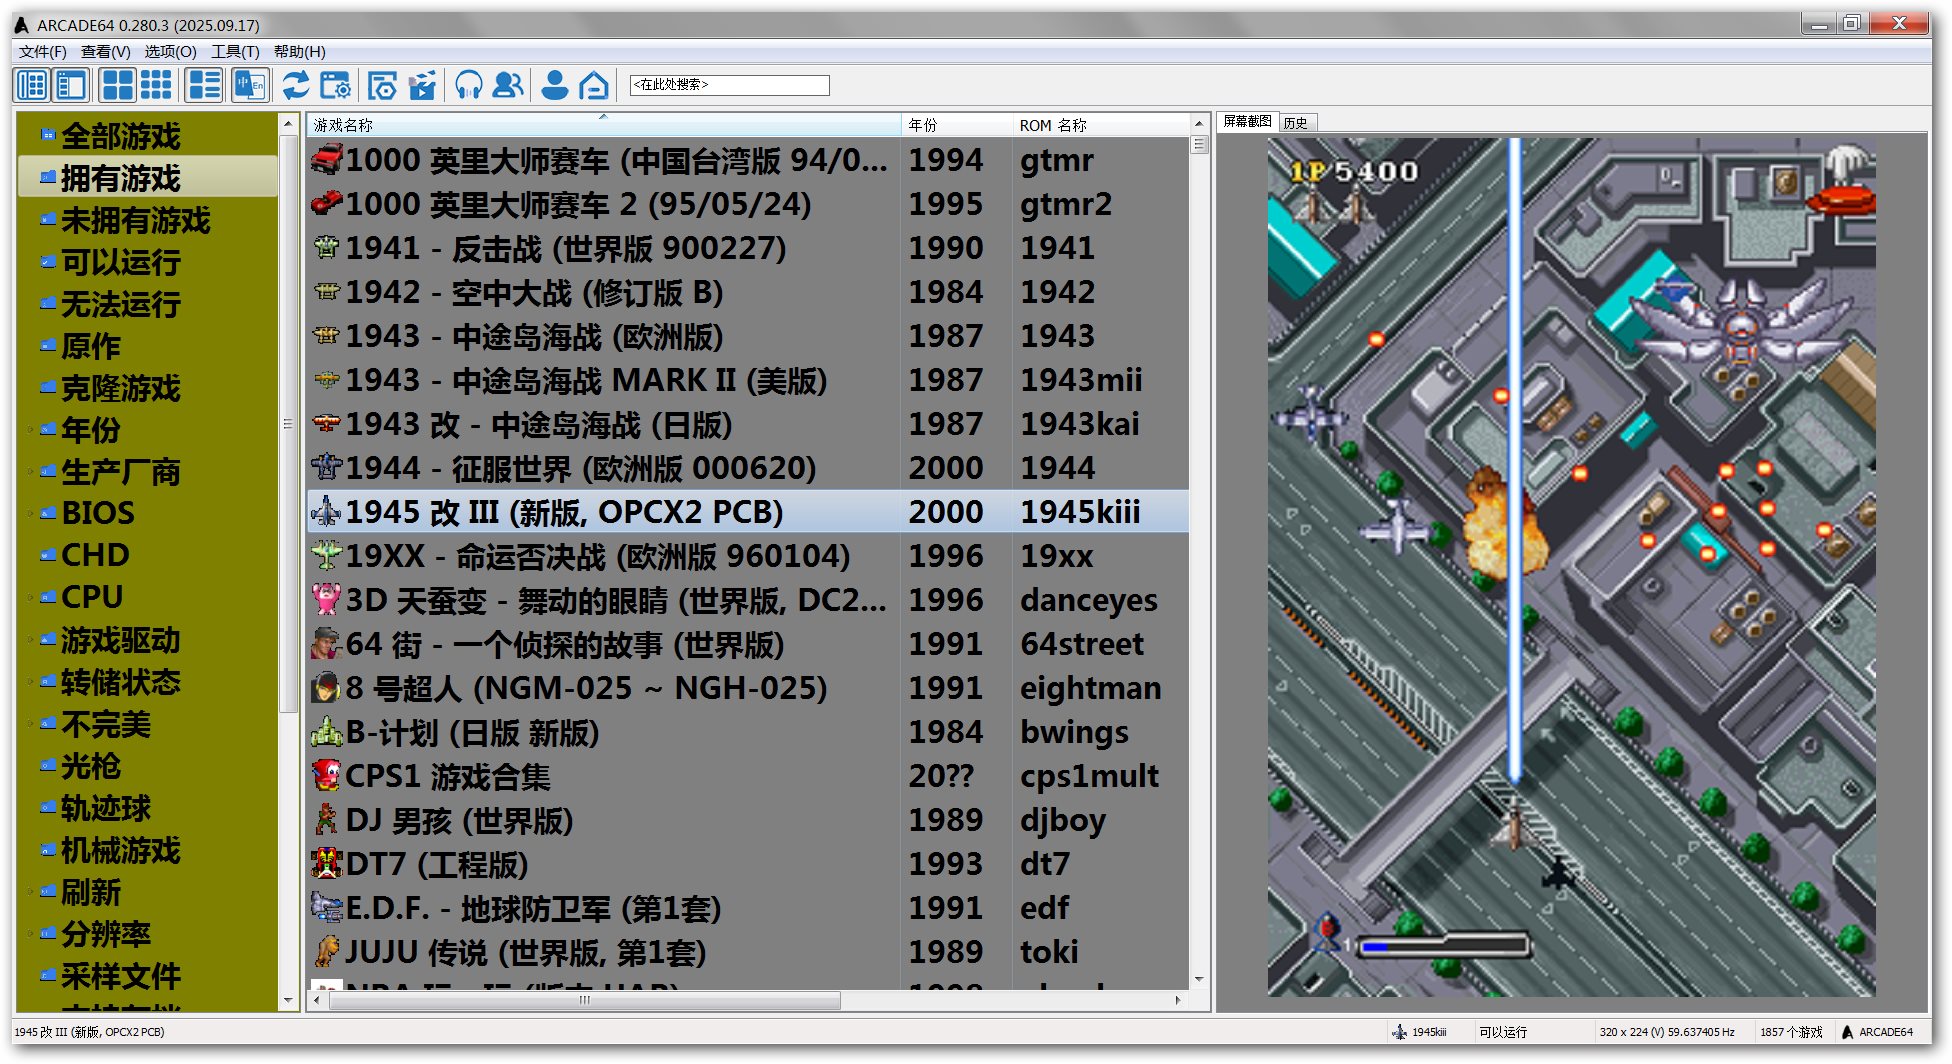Click the search box in toolbar
Image resolution: width=1952 pixels, height=1064 pixels.
tap(729, 85)
